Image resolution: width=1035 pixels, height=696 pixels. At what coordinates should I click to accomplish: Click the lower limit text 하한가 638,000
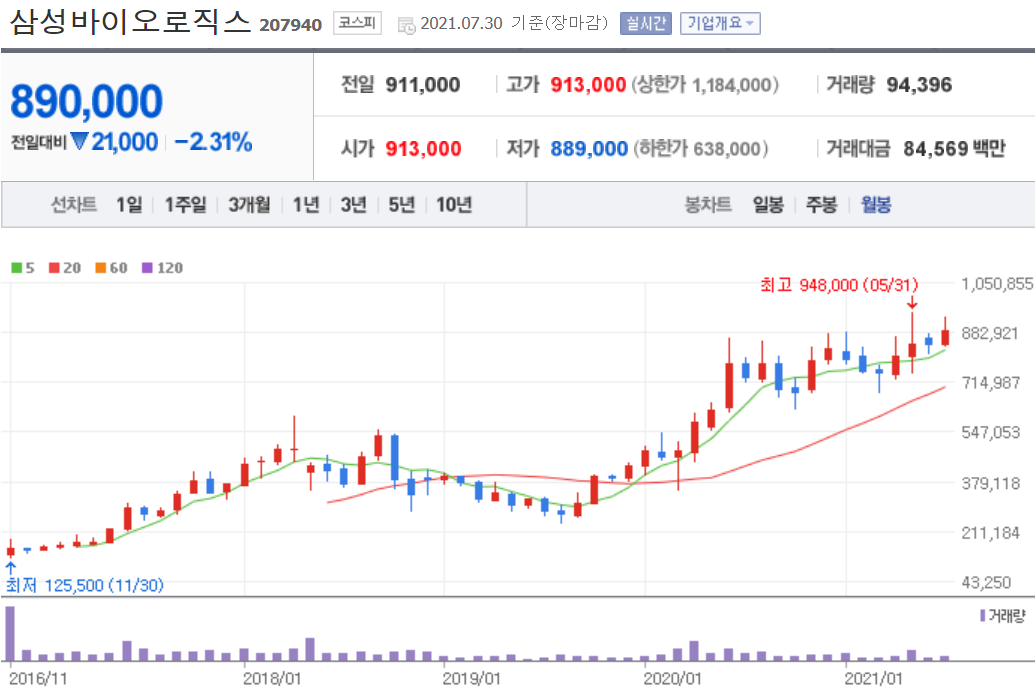(701, 149)
